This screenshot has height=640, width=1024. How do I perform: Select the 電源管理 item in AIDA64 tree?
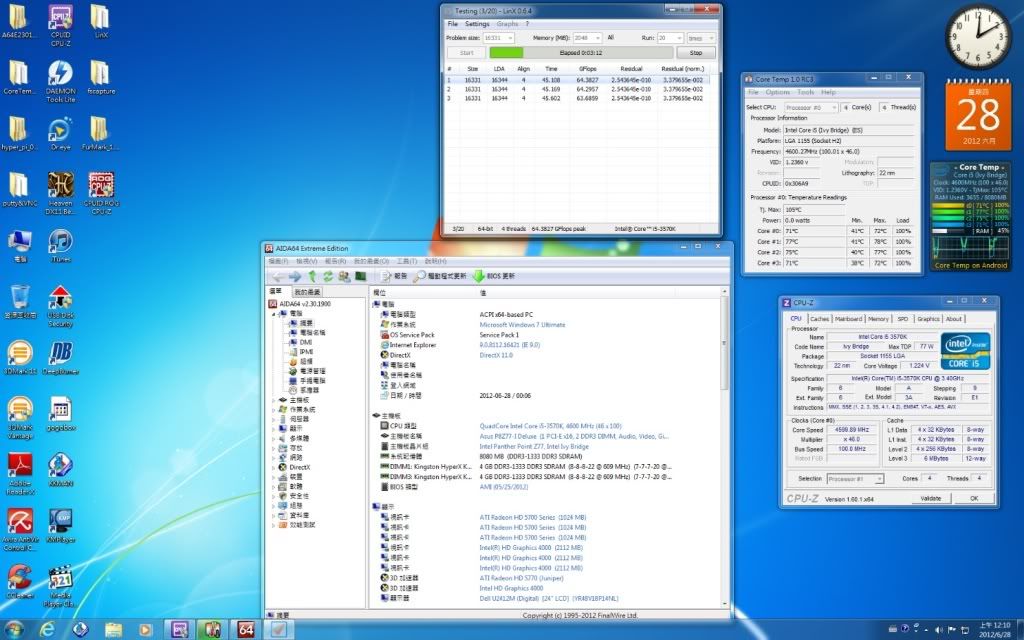pos(307,371)
